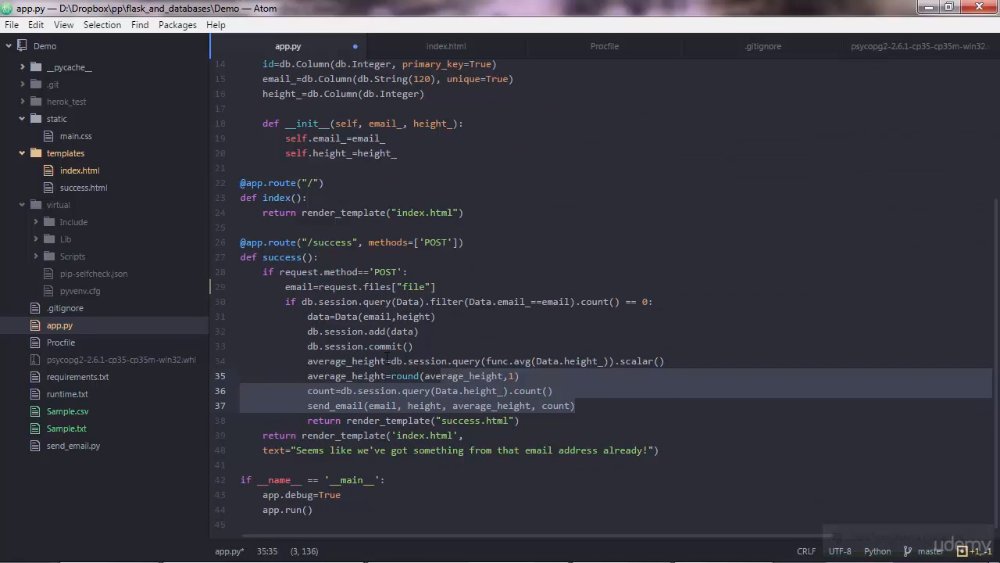
Task: Open the File menu
Action: [x=11, y=25]
